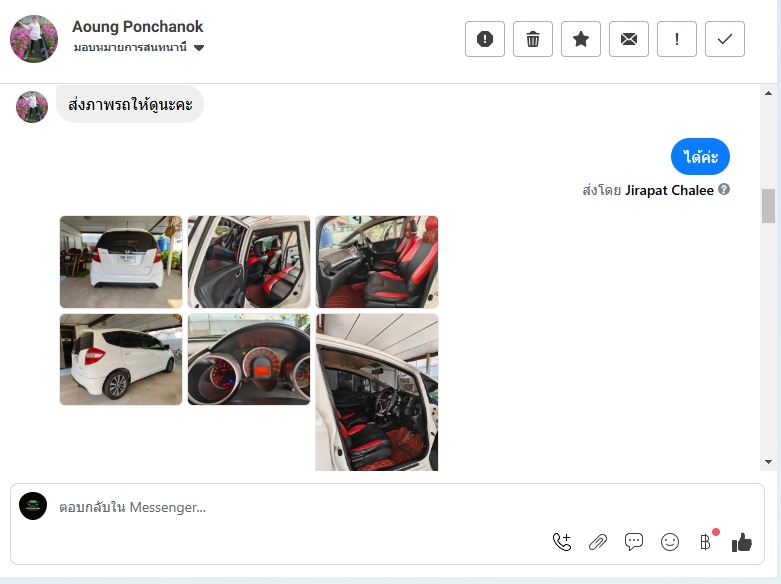The image size is (781, 584).
Task: Delete conversation using the trash icon
Action: [x=532, y=39]
